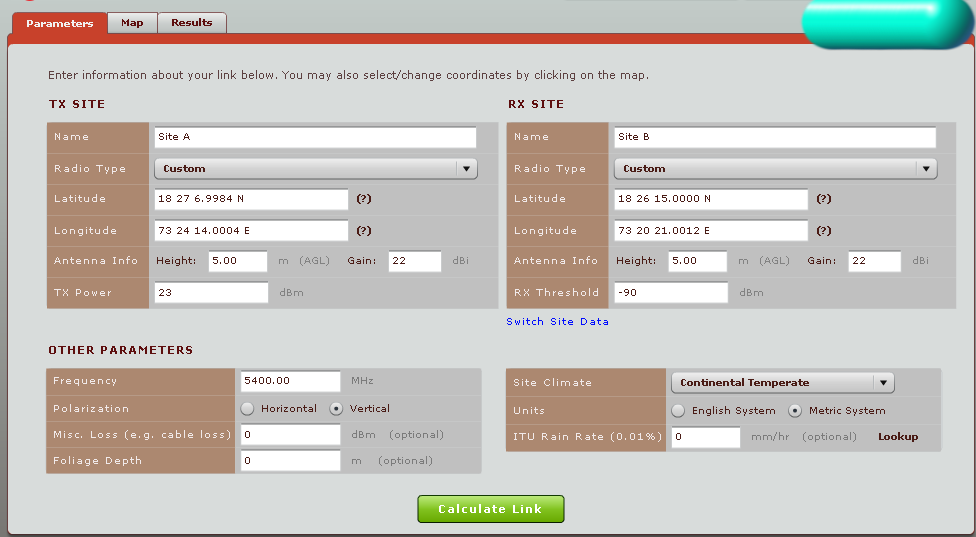Click the TX SITE heading text
Screen dimensions: 976x537
[x=77, y=104]
